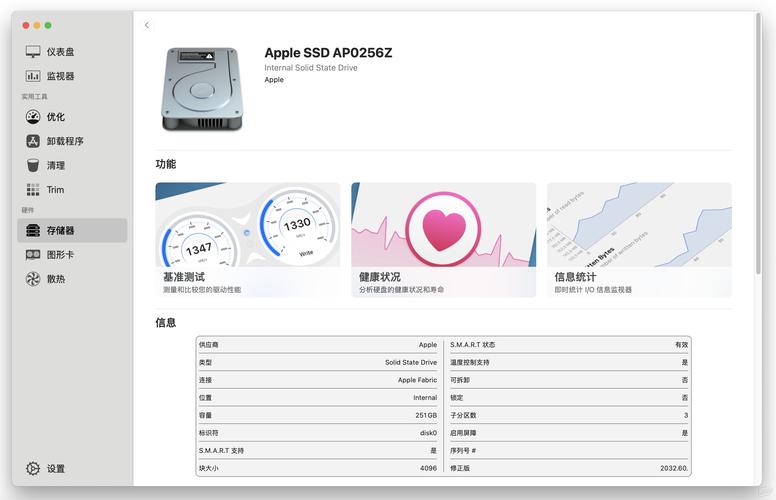Image resolution: width=776 pixels, height=500 pixels.
Task: Select the 优化 gauge icon
Action: pyautogui.click(x=33, y=117)
